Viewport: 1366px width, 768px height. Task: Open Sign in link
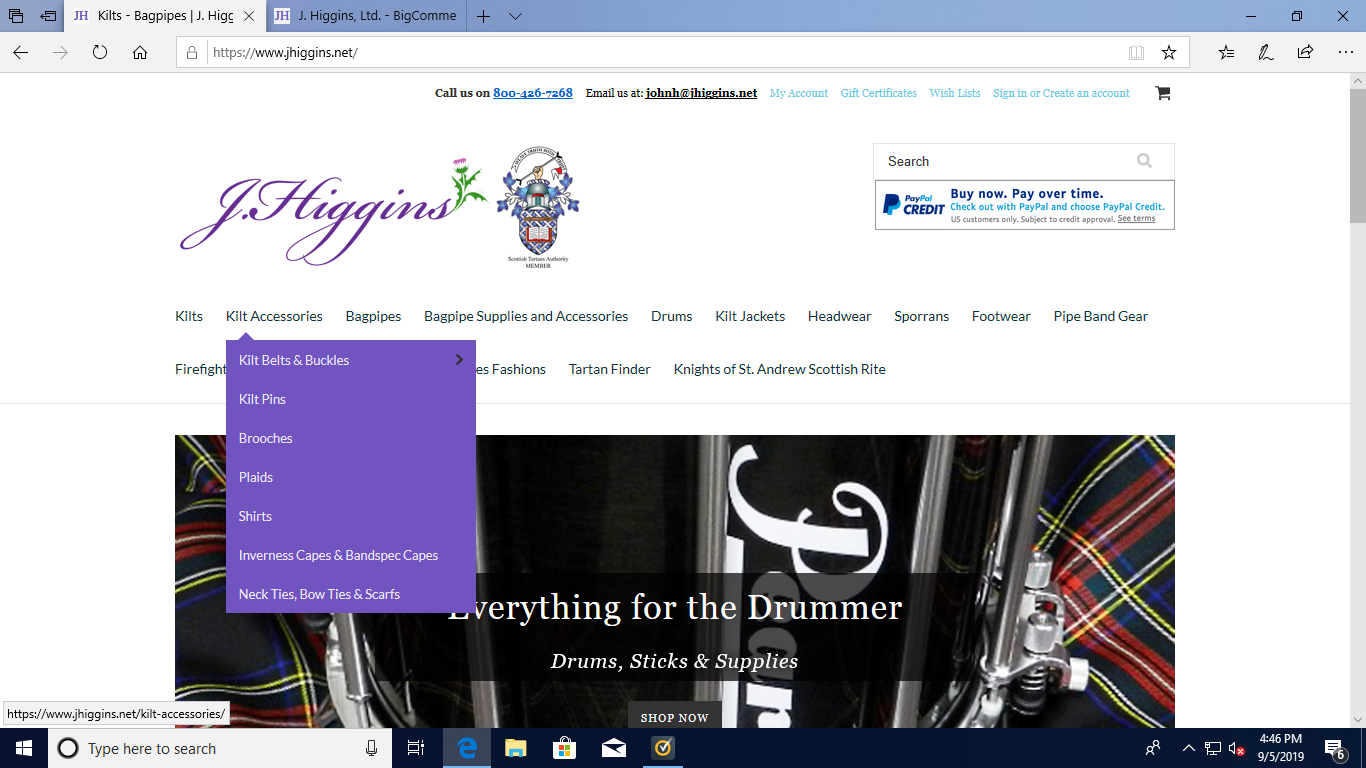click(1009, 93)
